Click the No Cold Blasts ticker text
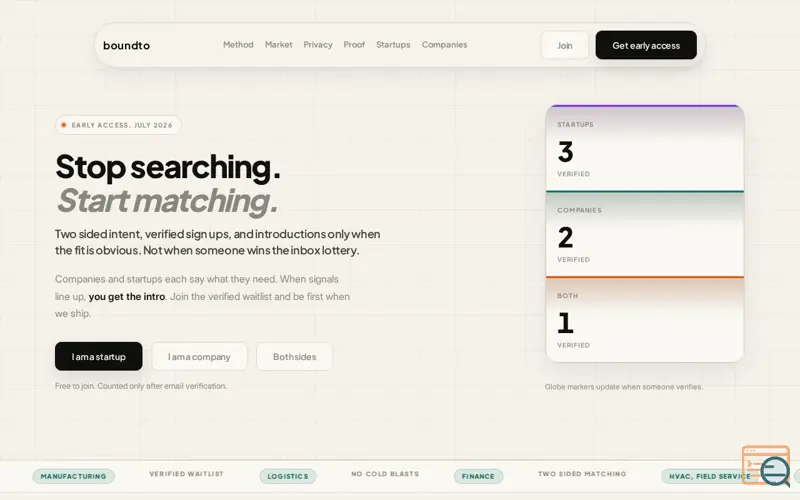 (x=385, y=473)
